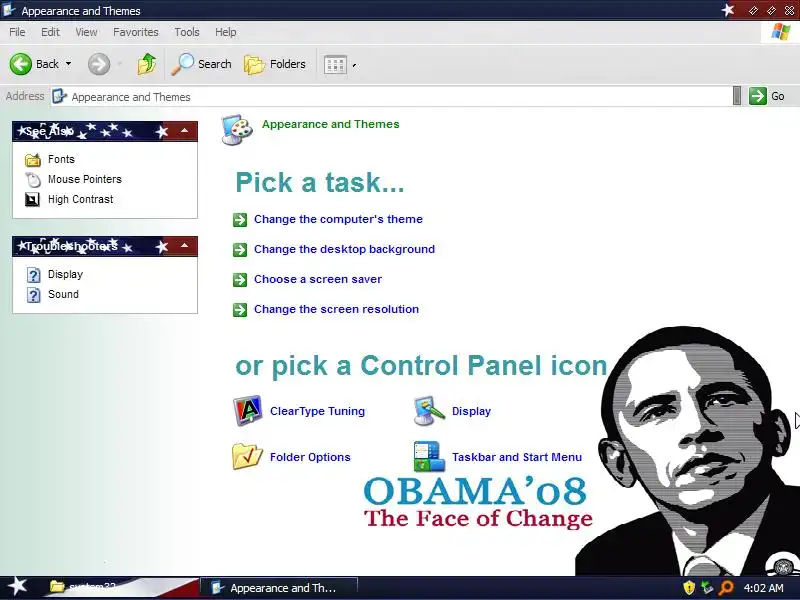Open the Address bar dropdown

[736, 96]
